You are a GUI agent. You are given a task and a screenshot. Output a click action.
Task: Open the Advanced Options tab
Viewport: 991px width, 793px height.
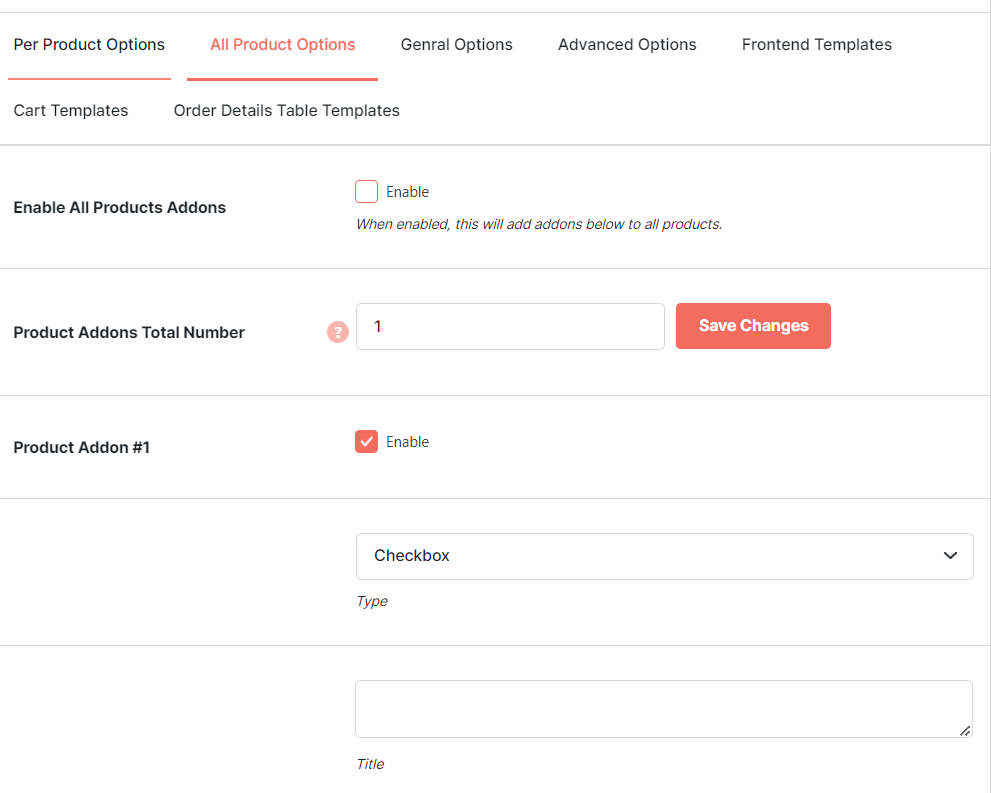627,45
